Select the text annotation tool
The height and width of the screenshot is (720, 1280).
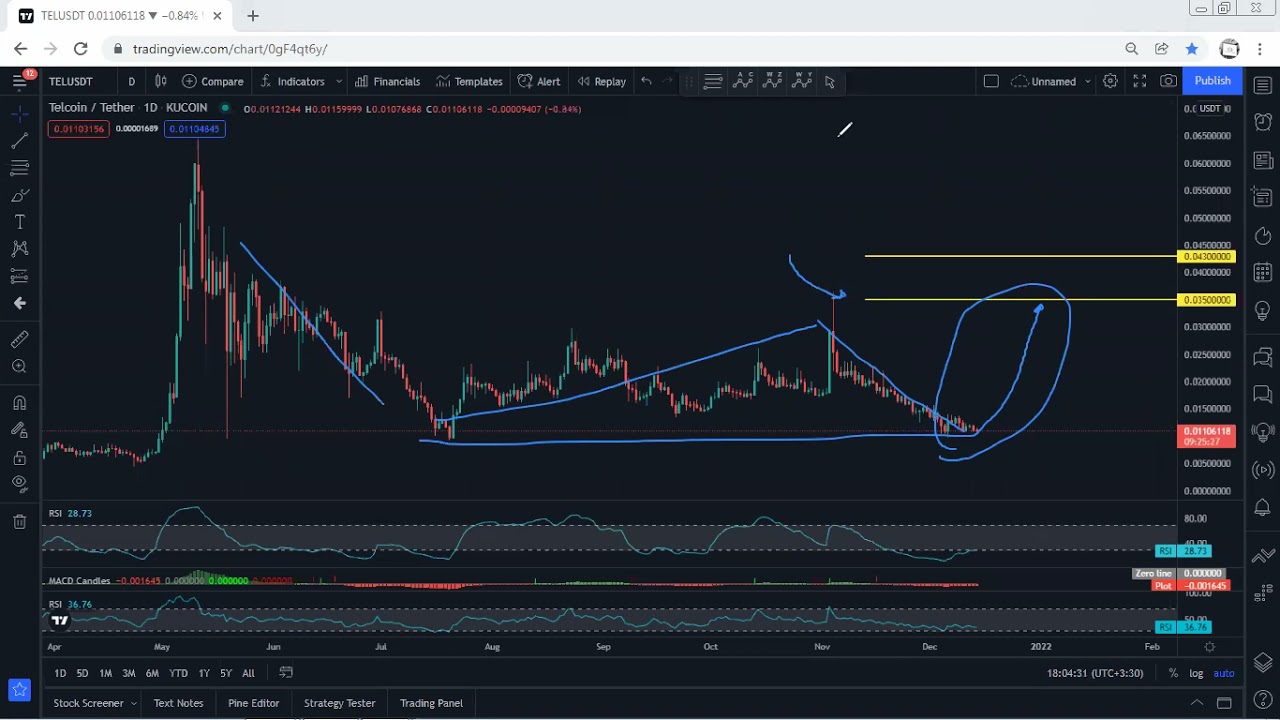[19, 222]
